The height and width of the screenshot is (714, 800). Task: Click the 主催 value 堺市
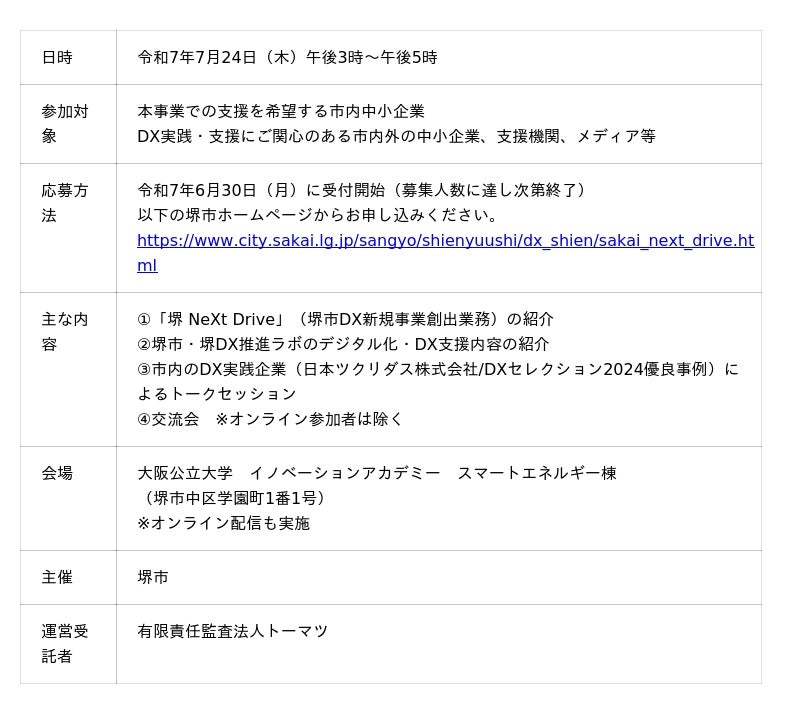pyautogui.click(x=153, y=578)
